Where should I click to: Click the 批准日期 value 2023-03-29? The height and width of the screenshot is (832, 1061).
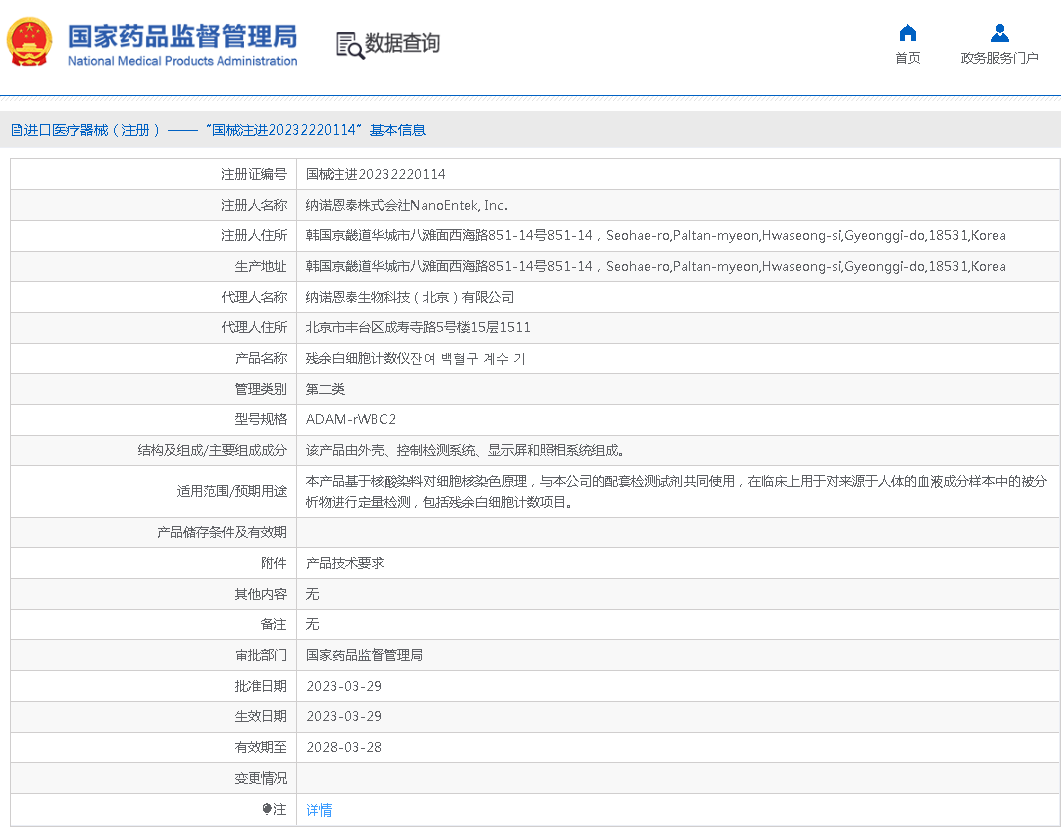[343, 686]
